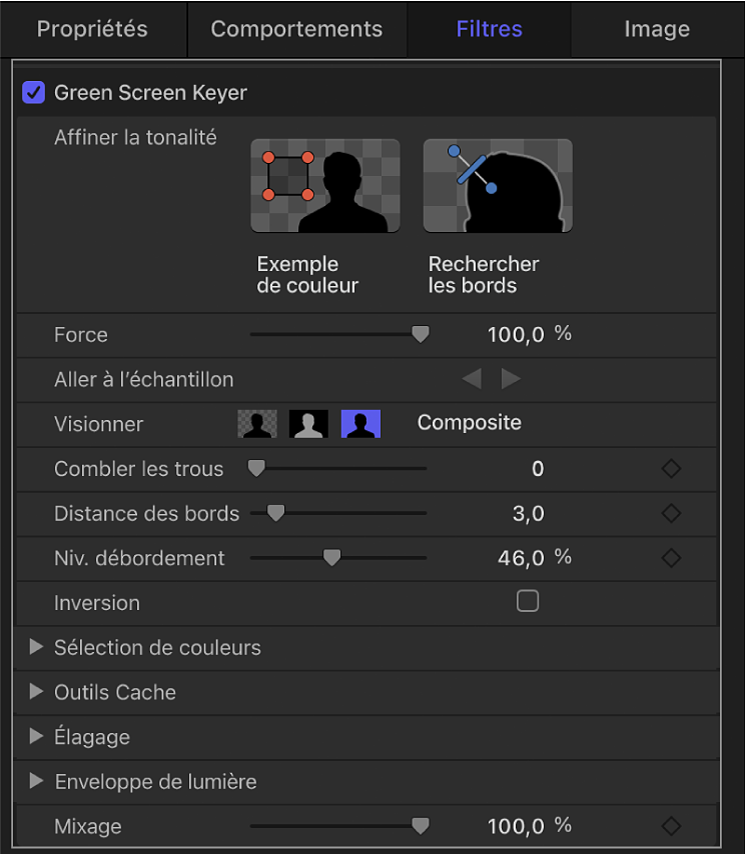
Task: Add keyframe for Distance des bords
Action: 670,513
